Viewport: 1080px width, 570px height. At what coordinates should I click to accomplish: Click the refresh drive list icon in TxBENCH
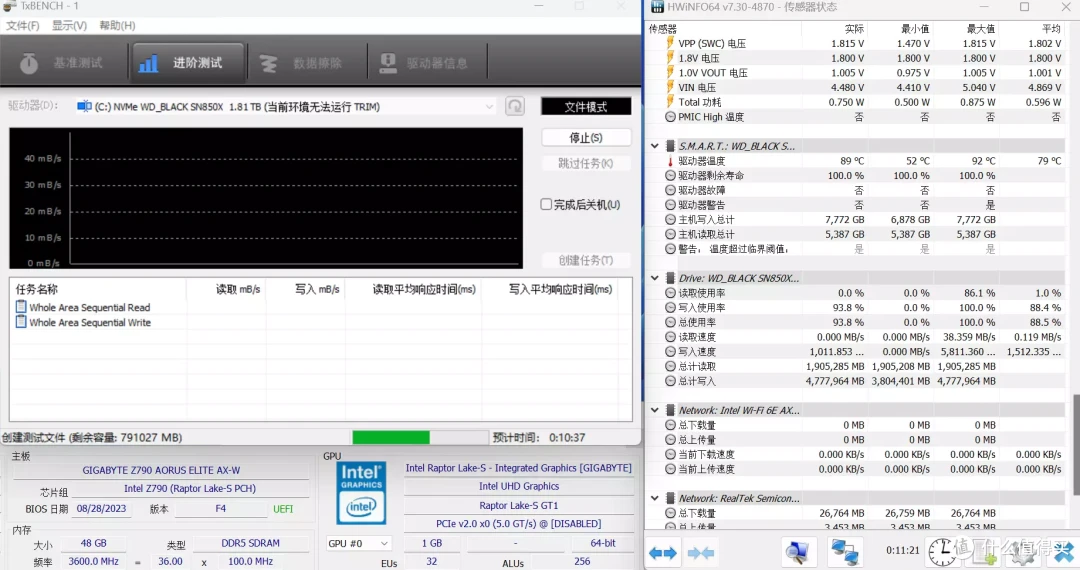[x=515, y=106]
